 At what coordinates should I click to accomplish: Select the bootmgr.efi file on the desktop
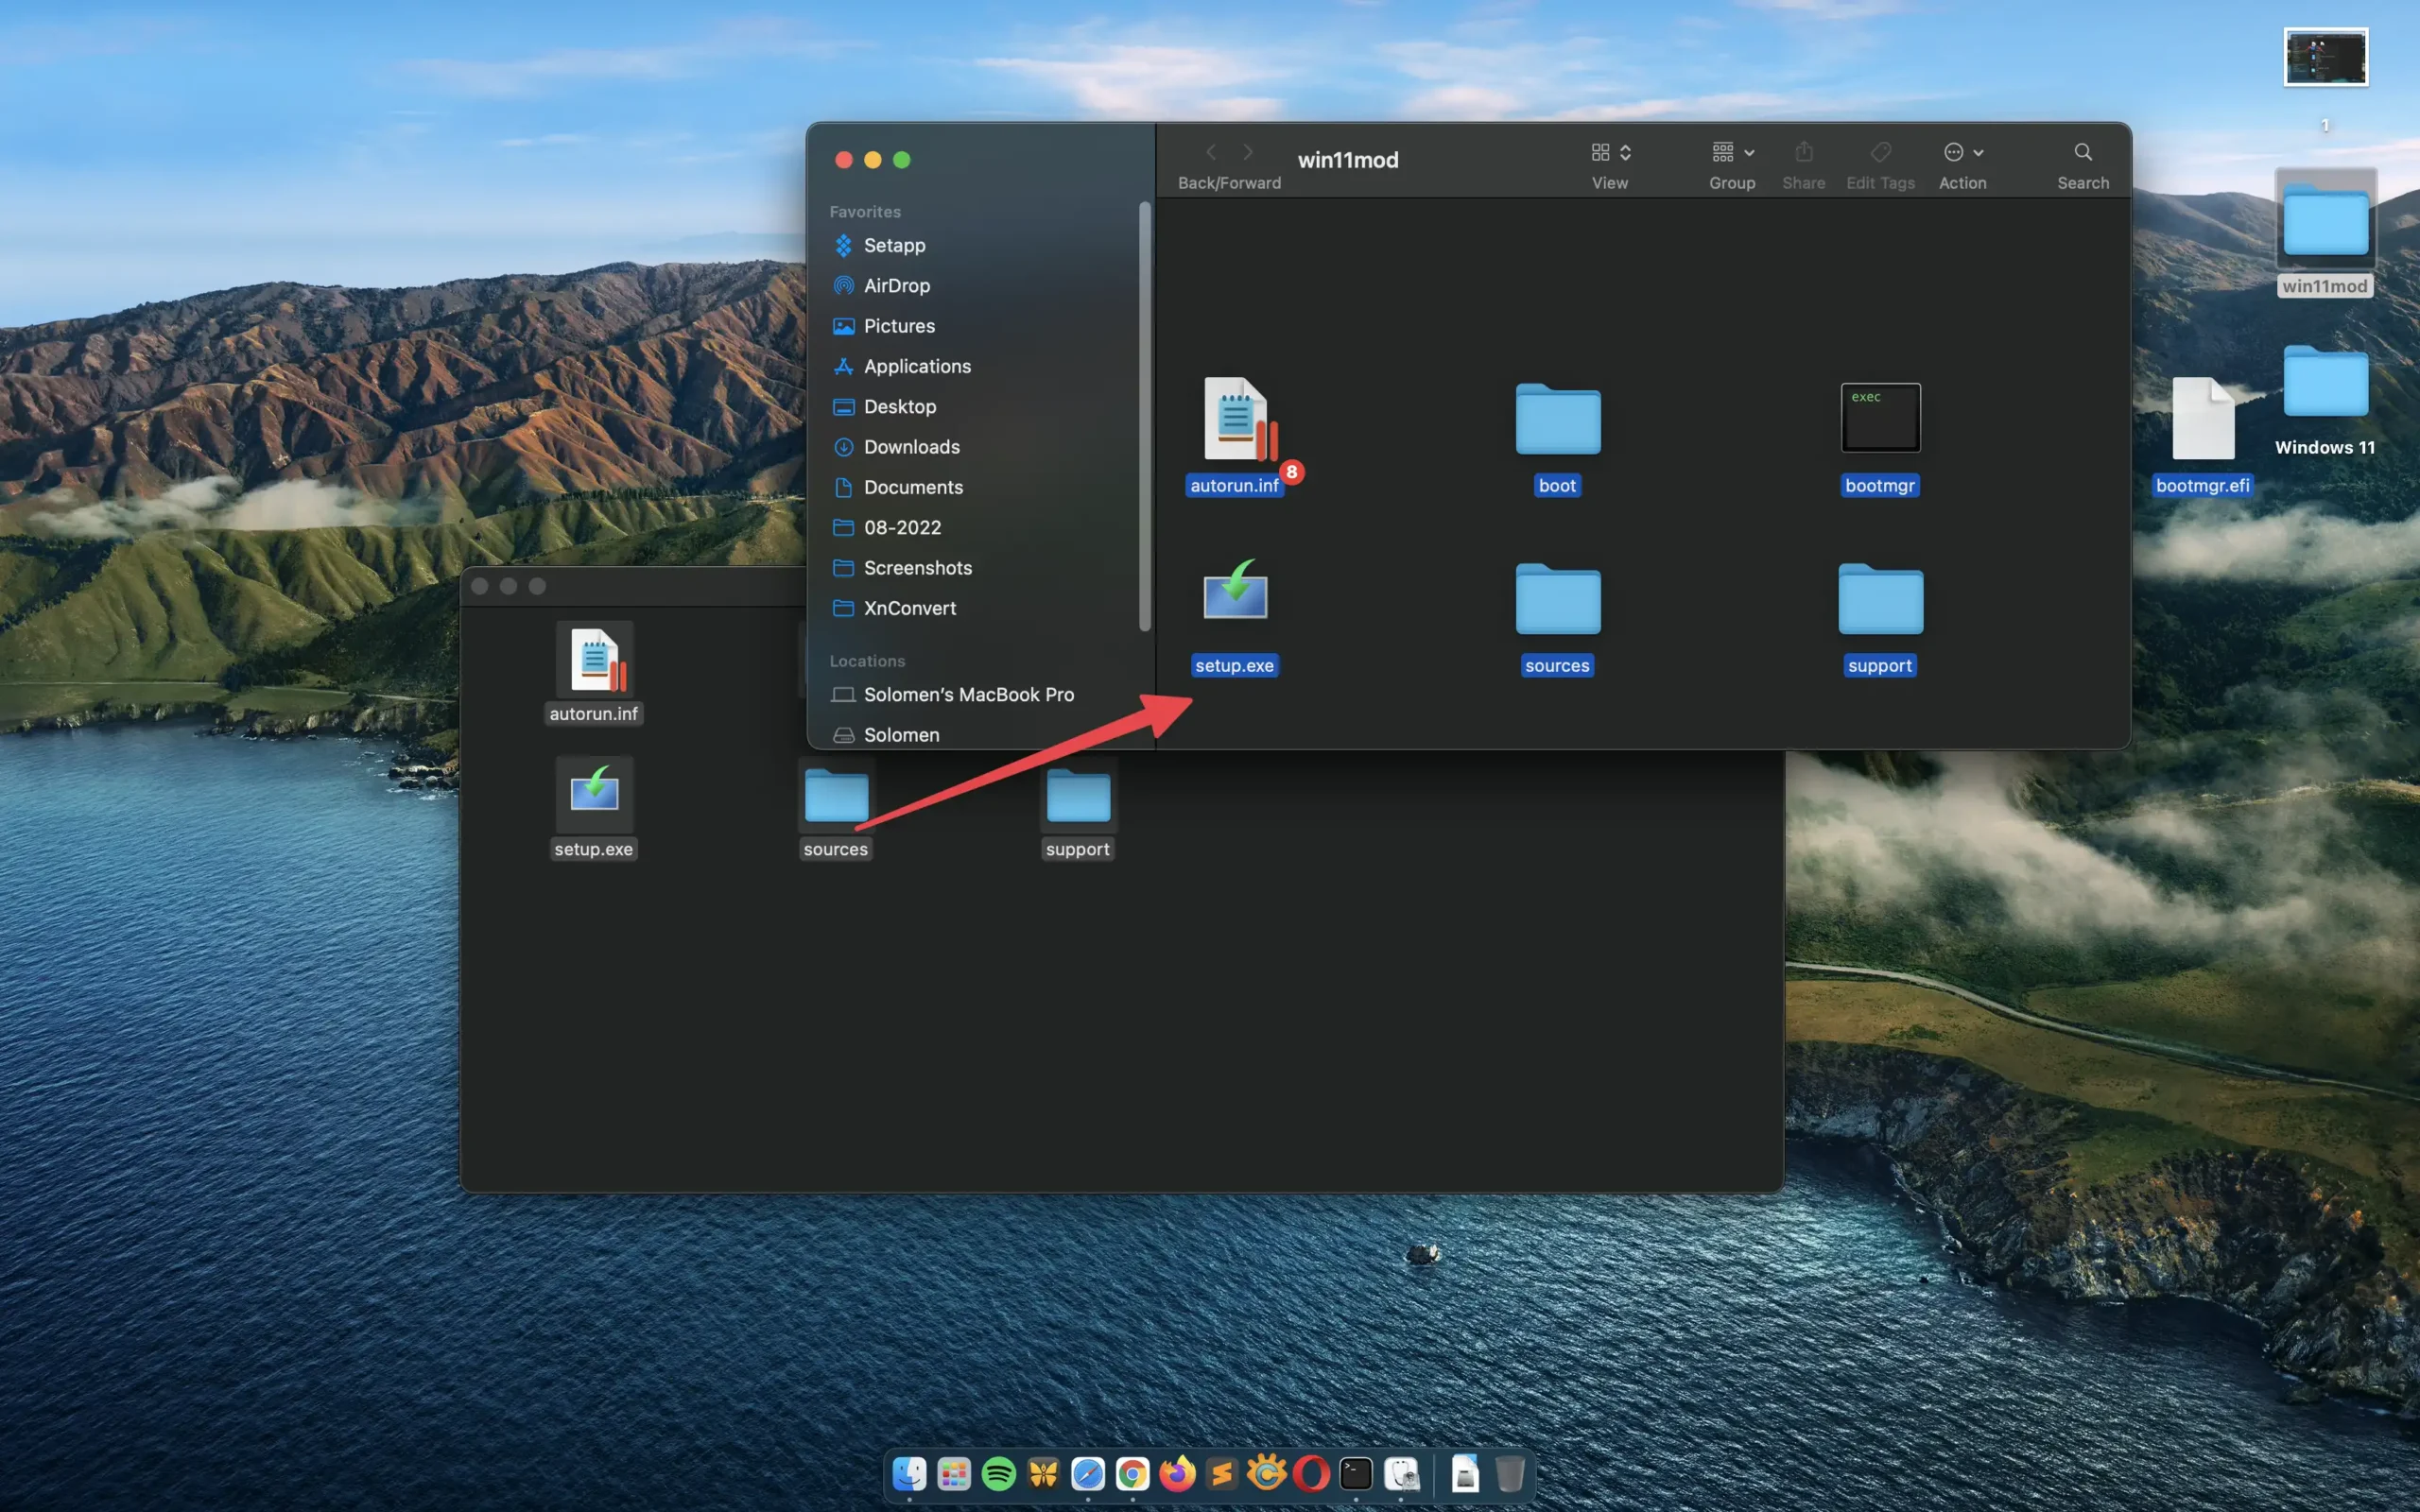point(2203,436)
